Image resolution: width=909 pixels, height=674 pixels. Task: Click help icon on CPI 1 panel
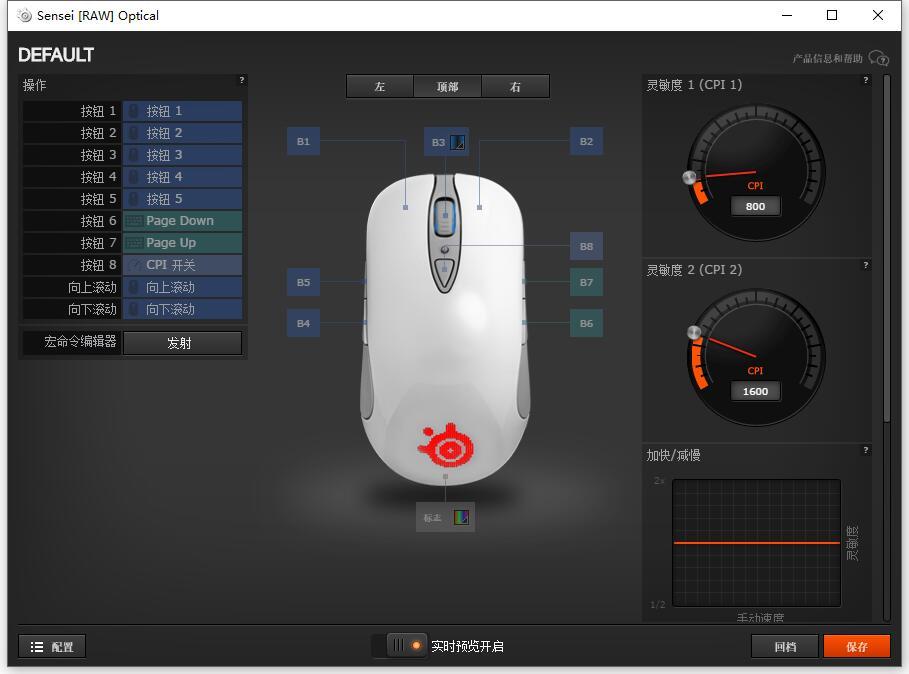866,81
